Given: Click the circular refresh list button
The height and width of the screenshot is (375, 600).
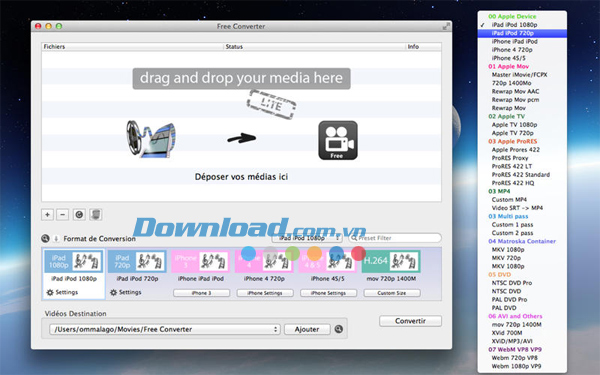Looking at the screenshot, I should point(79,215).
